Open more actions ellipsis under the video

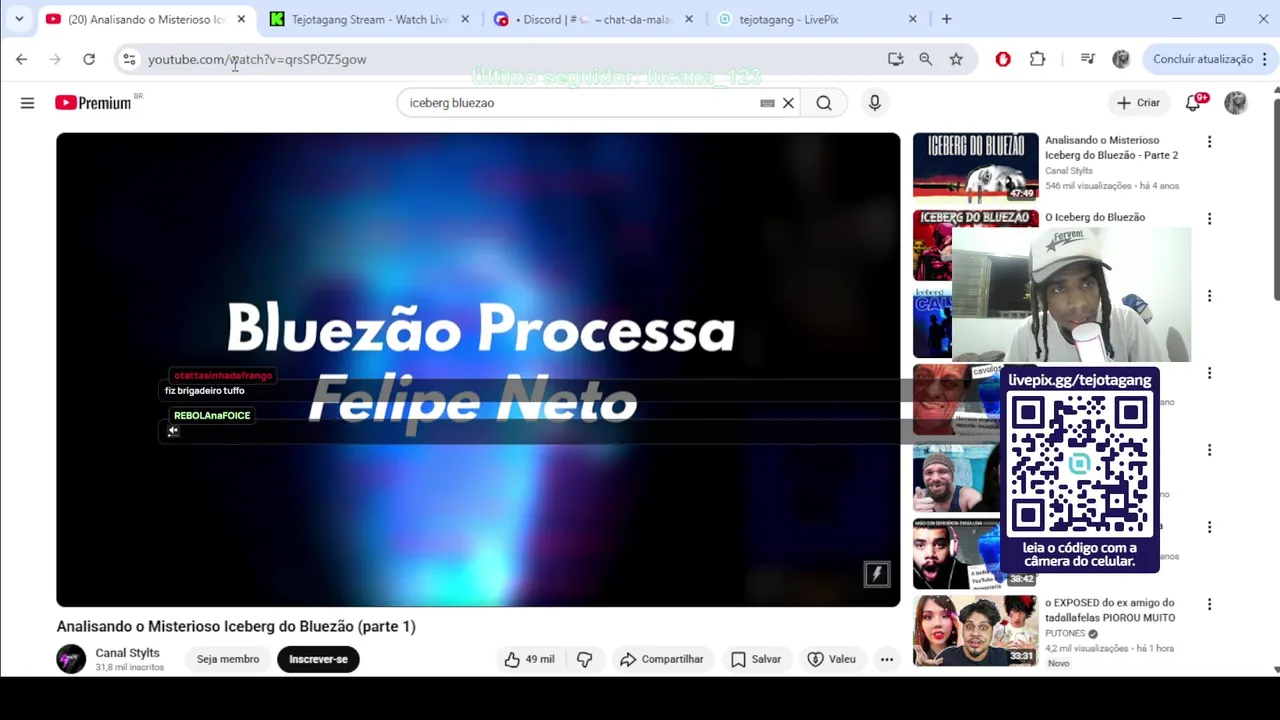click(886, 659)
